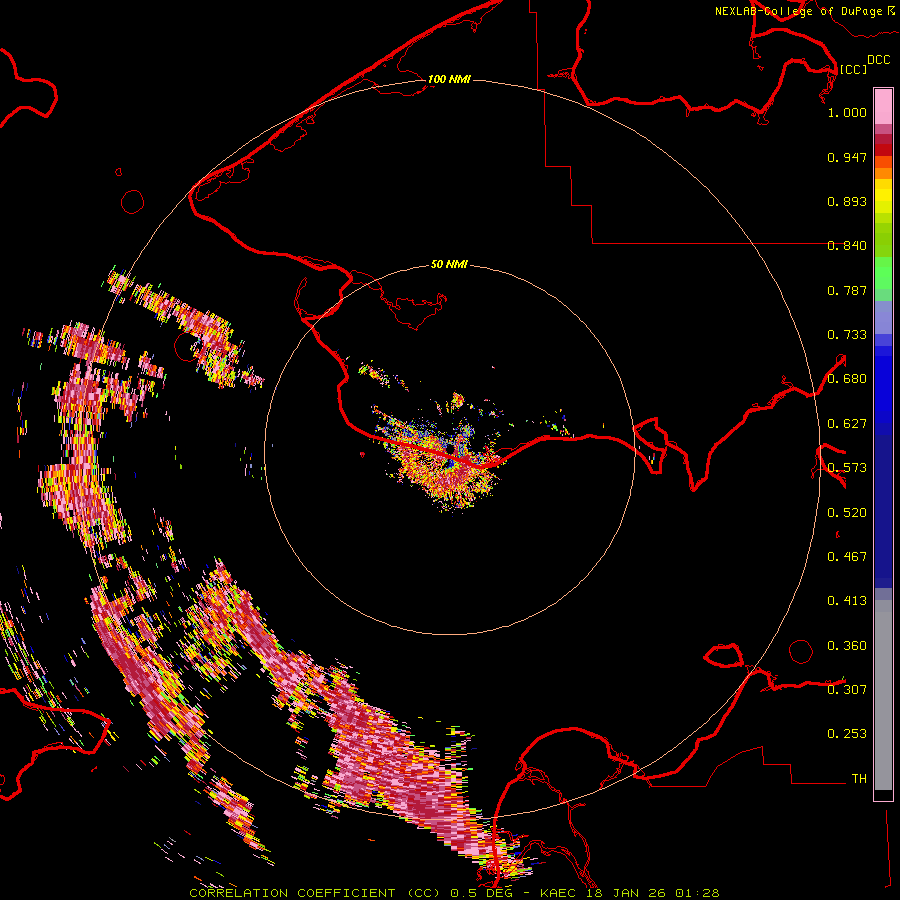Image resolution: width=900 pixels, height=900 pixels.
Task: Click the 0.307 value on color scale
Action: [x=847, y=689]
